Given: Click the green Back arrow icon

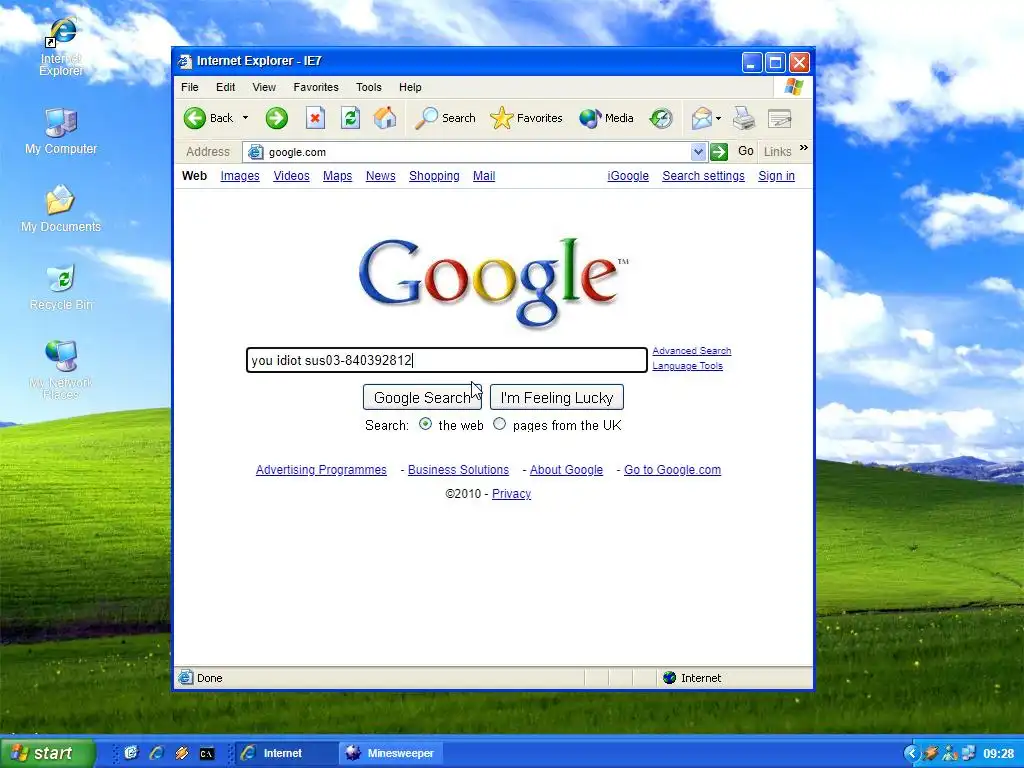Looking at the screenshot, I should click(x=195, y=118).
